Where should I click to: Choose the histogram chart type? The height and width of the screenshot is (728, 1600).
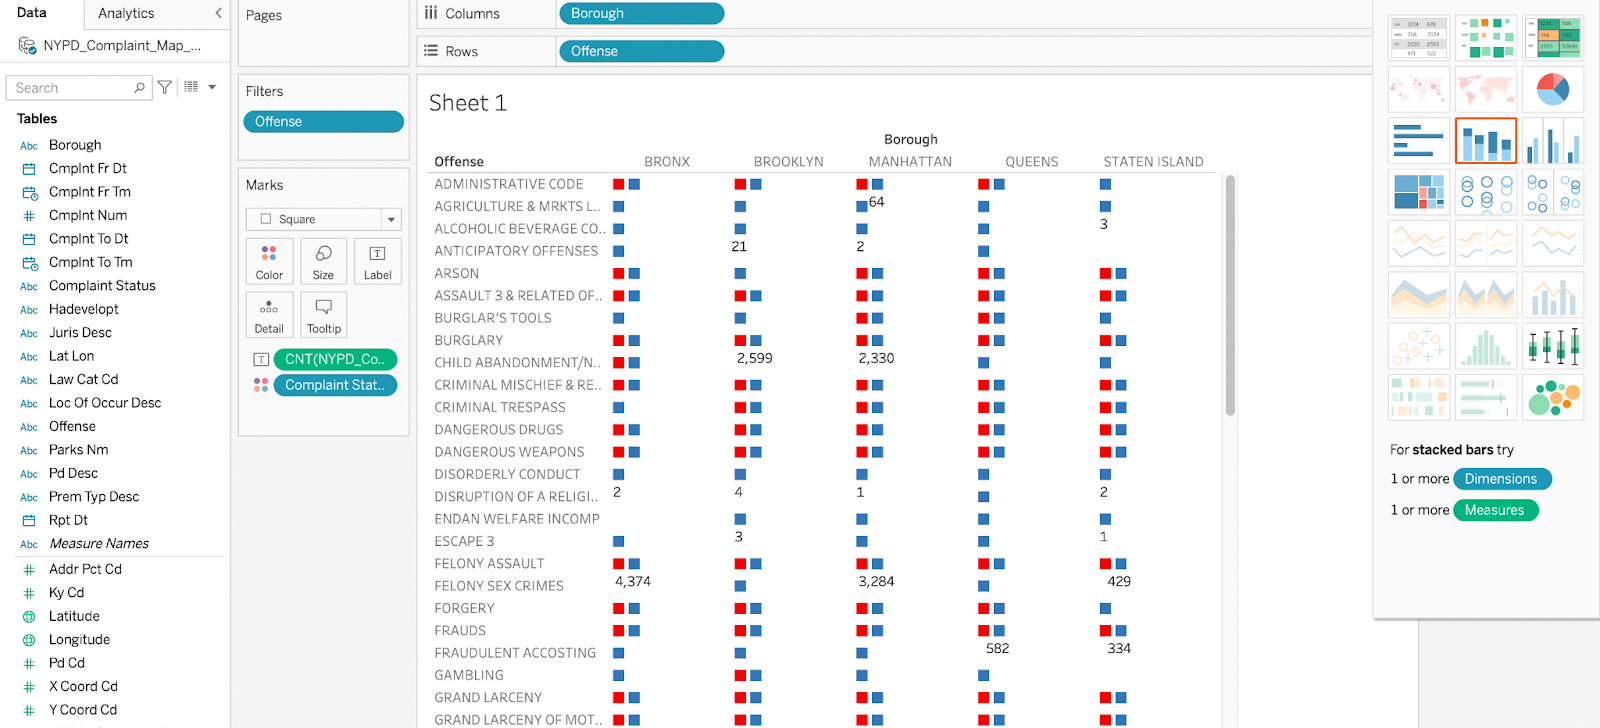(x=1486, y=346)
